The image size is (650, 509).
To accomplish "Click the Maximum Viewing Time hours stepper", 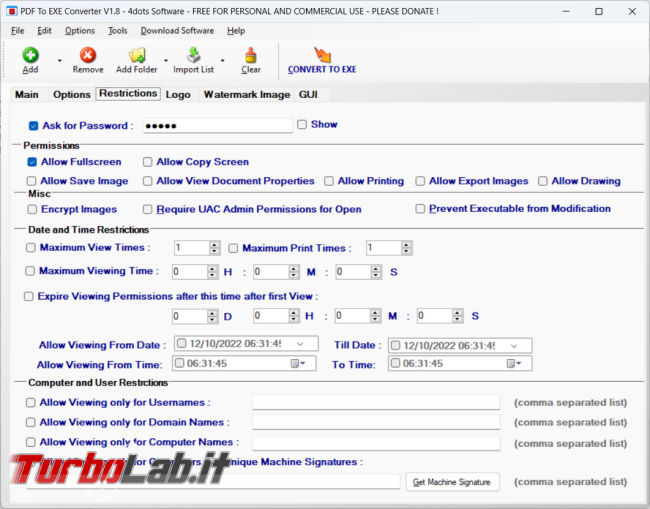I will tap(212, 272).
